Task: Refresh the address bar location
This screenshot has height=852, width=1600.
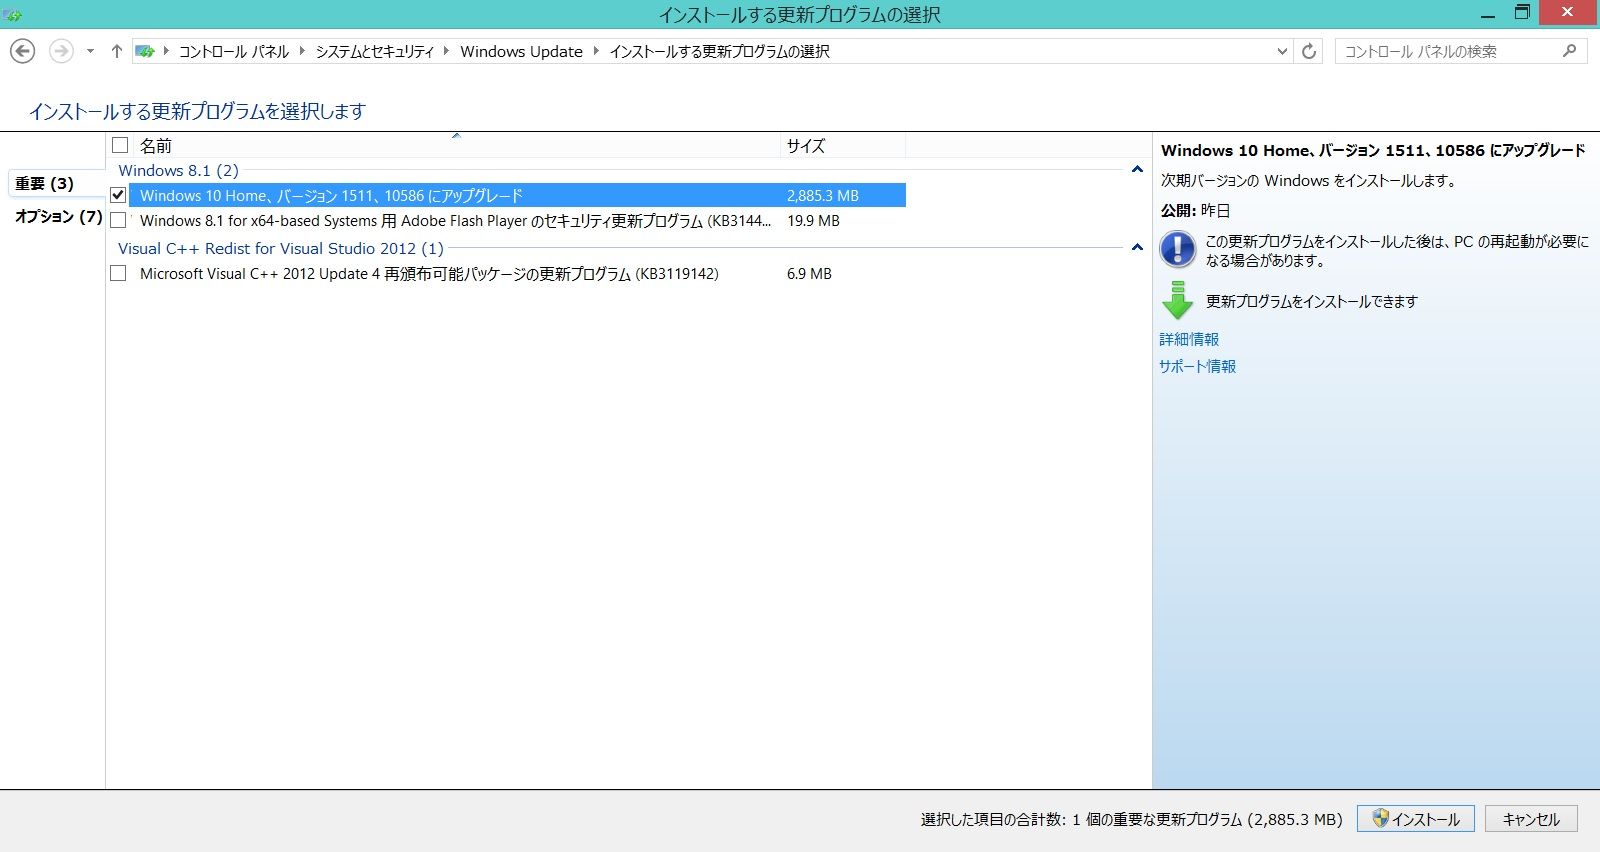Action: [1309, 51]
